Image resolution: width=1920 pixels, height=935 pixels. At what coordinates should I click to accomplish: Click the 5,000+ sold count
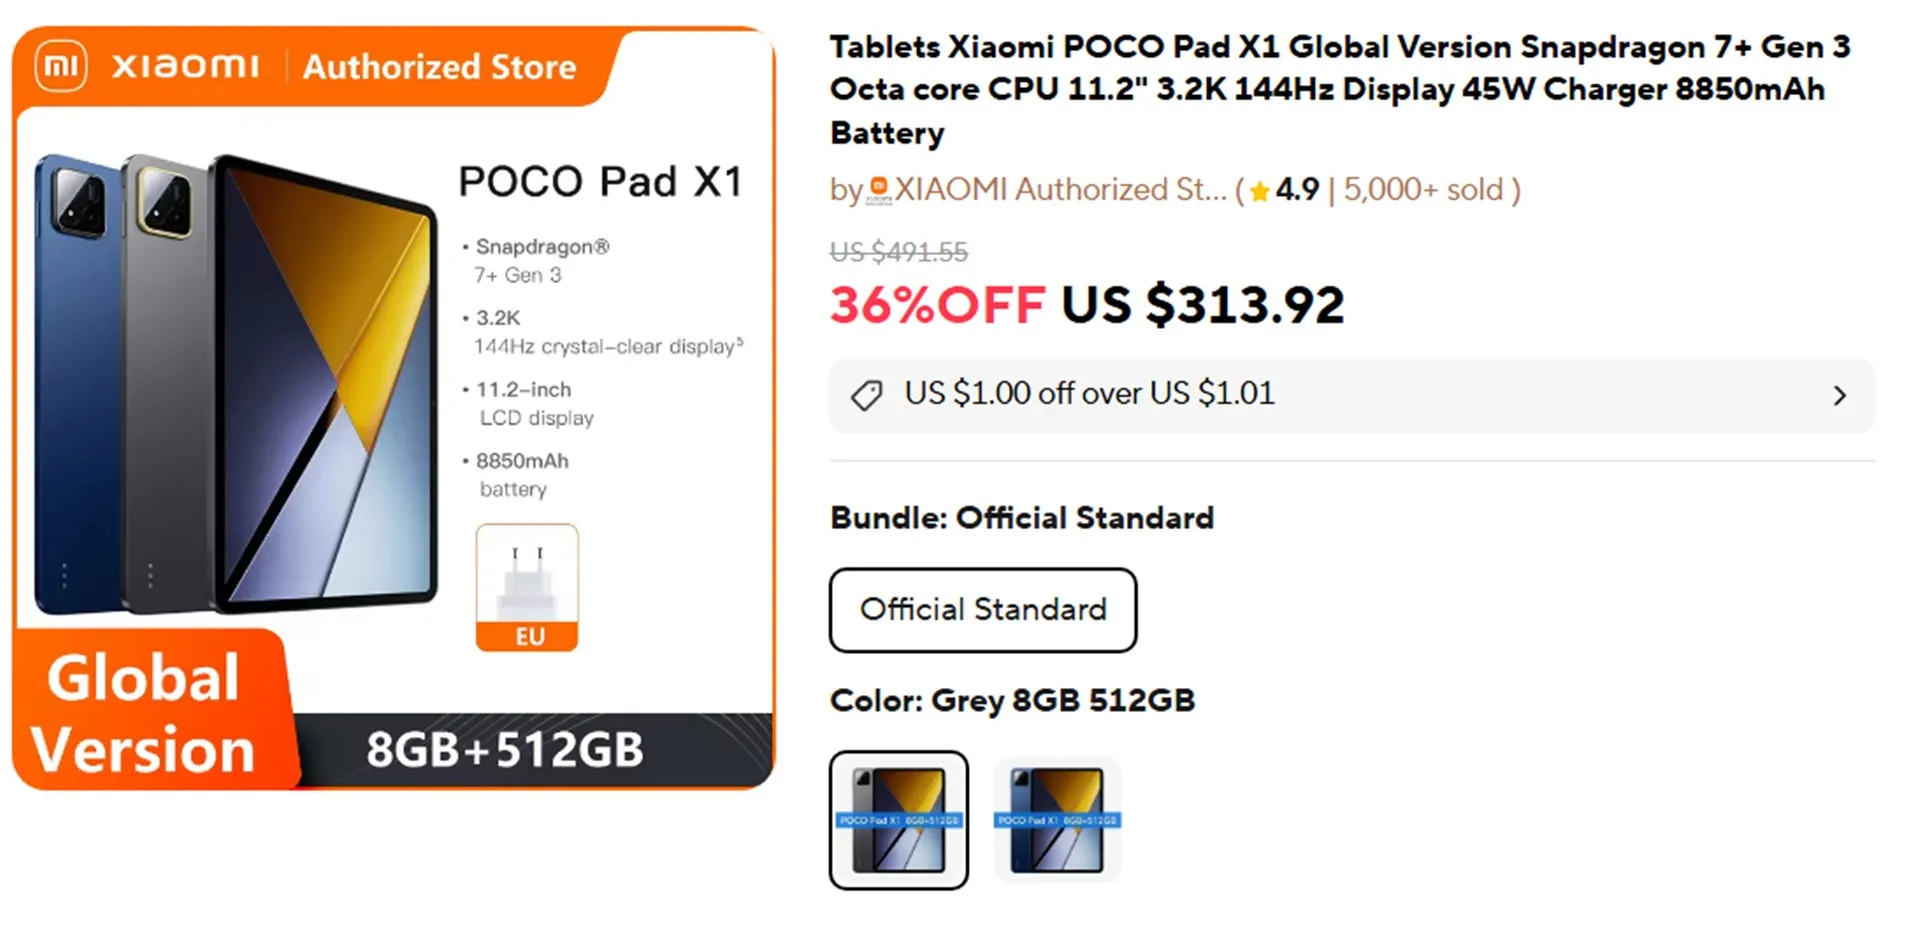(1423, 189)
